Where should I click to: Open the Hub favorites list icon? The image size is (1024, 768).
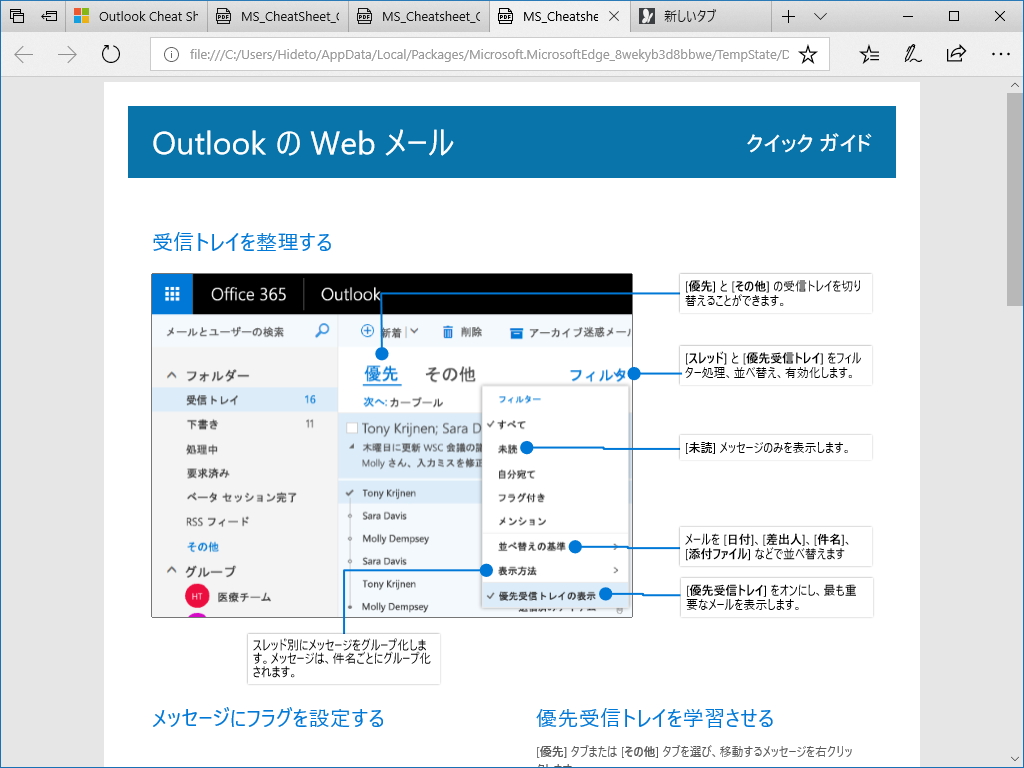(x=871, y=54)
